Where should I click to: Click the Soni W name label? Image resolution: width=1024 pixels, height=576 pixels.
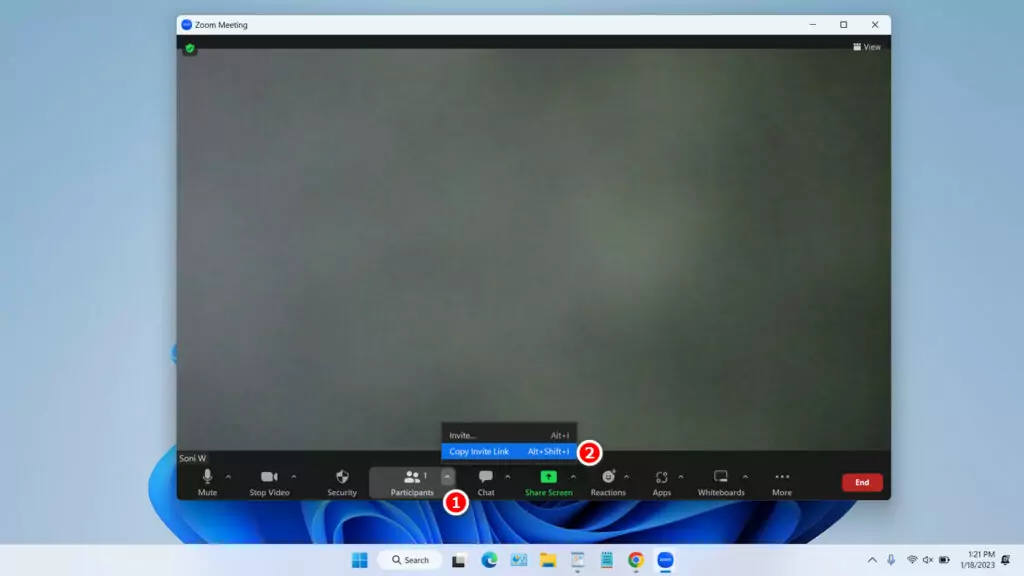(x=193, y=458)
